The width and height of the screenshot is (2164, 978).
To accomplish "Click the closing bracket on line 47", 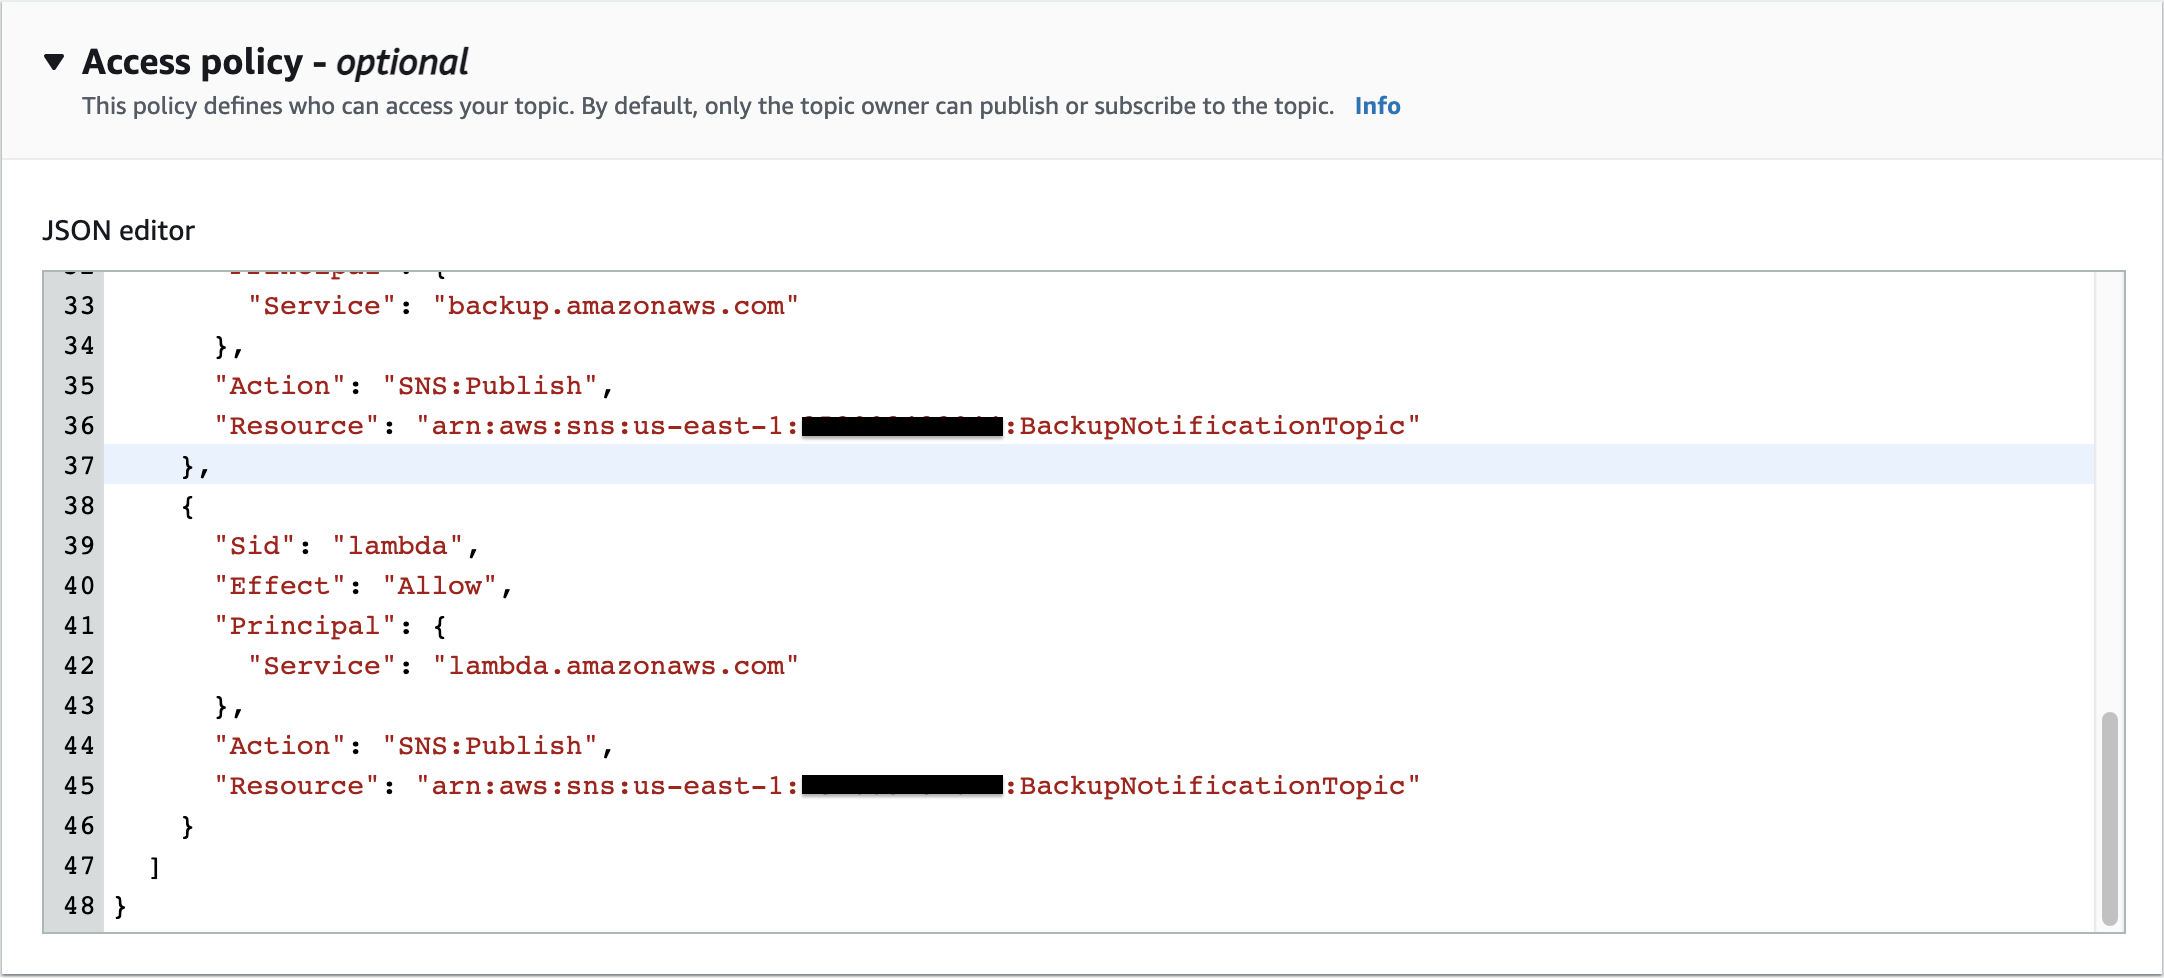I will tap(154, 865).
